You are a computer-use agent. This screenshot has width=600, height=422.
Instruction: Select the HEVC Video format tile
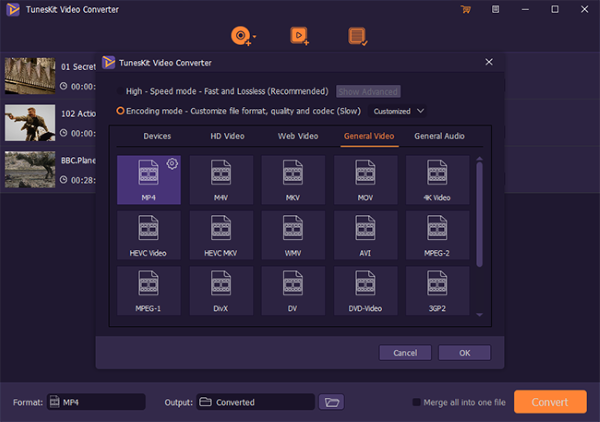pyautogui.click(x=148, y=235)
